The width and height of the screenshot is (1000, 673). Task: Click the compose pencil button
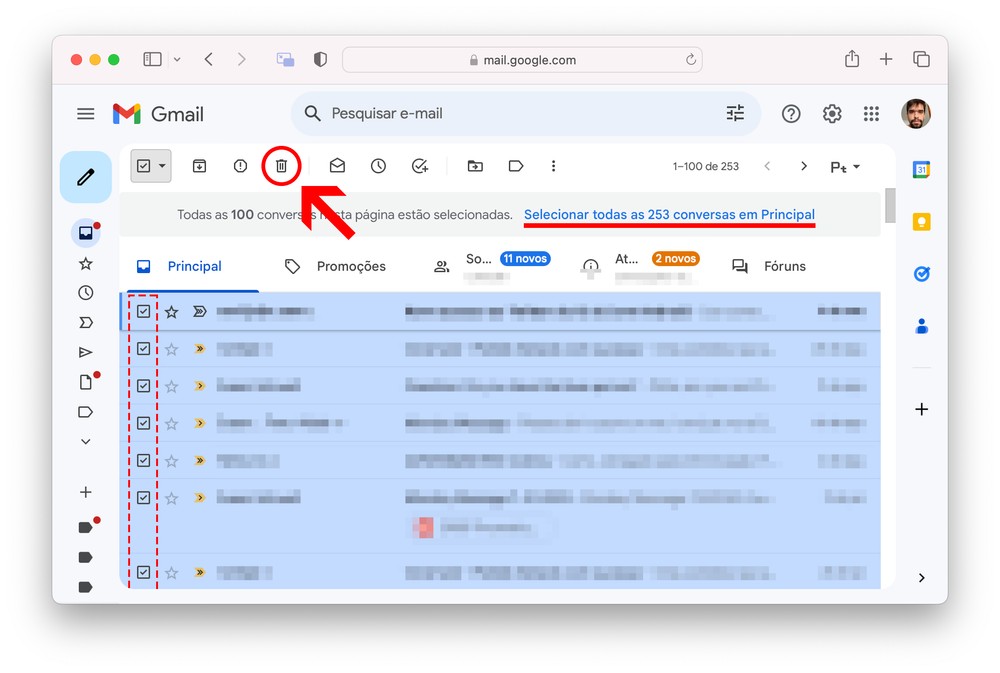(86, 177)
